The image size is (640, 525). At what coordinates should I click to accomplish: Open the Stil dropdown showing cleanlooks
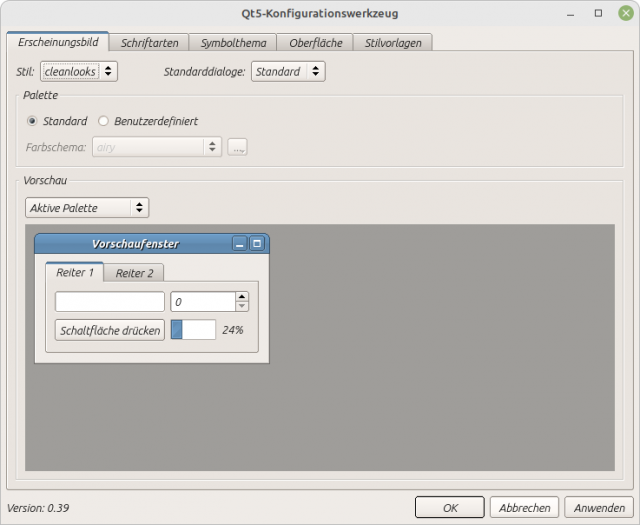pyautogui.click(x=79, y=71)
